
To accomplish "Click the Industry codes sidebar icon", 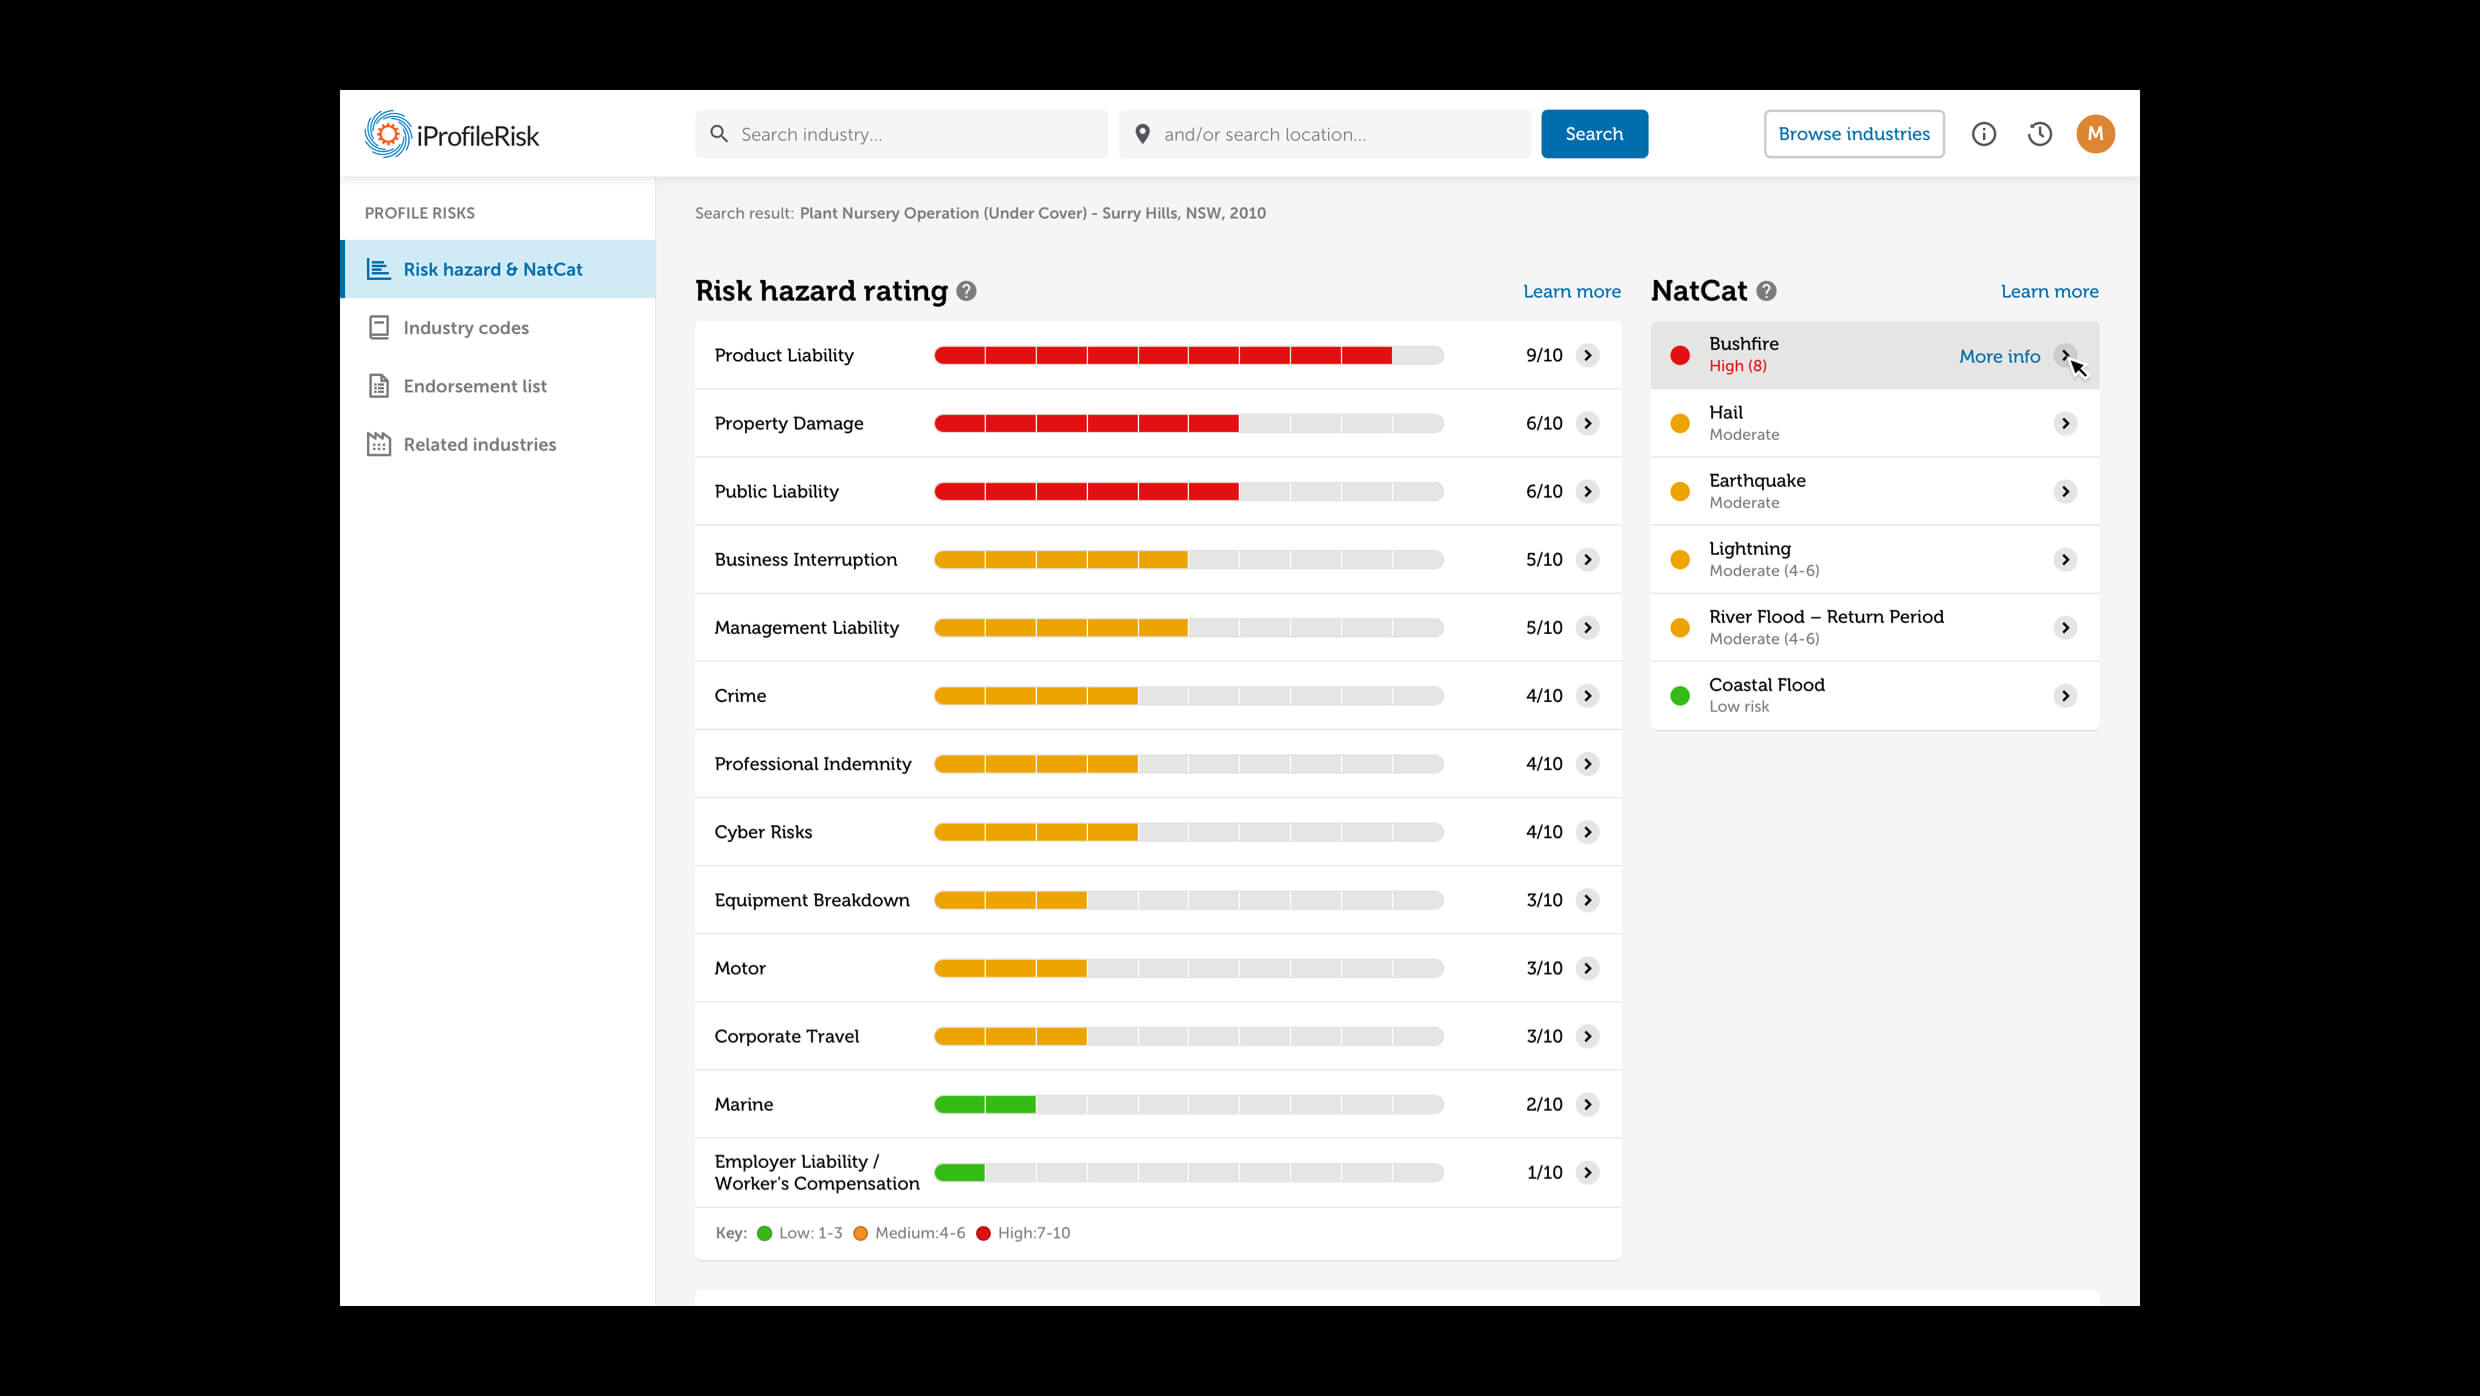I will (379, 327).
